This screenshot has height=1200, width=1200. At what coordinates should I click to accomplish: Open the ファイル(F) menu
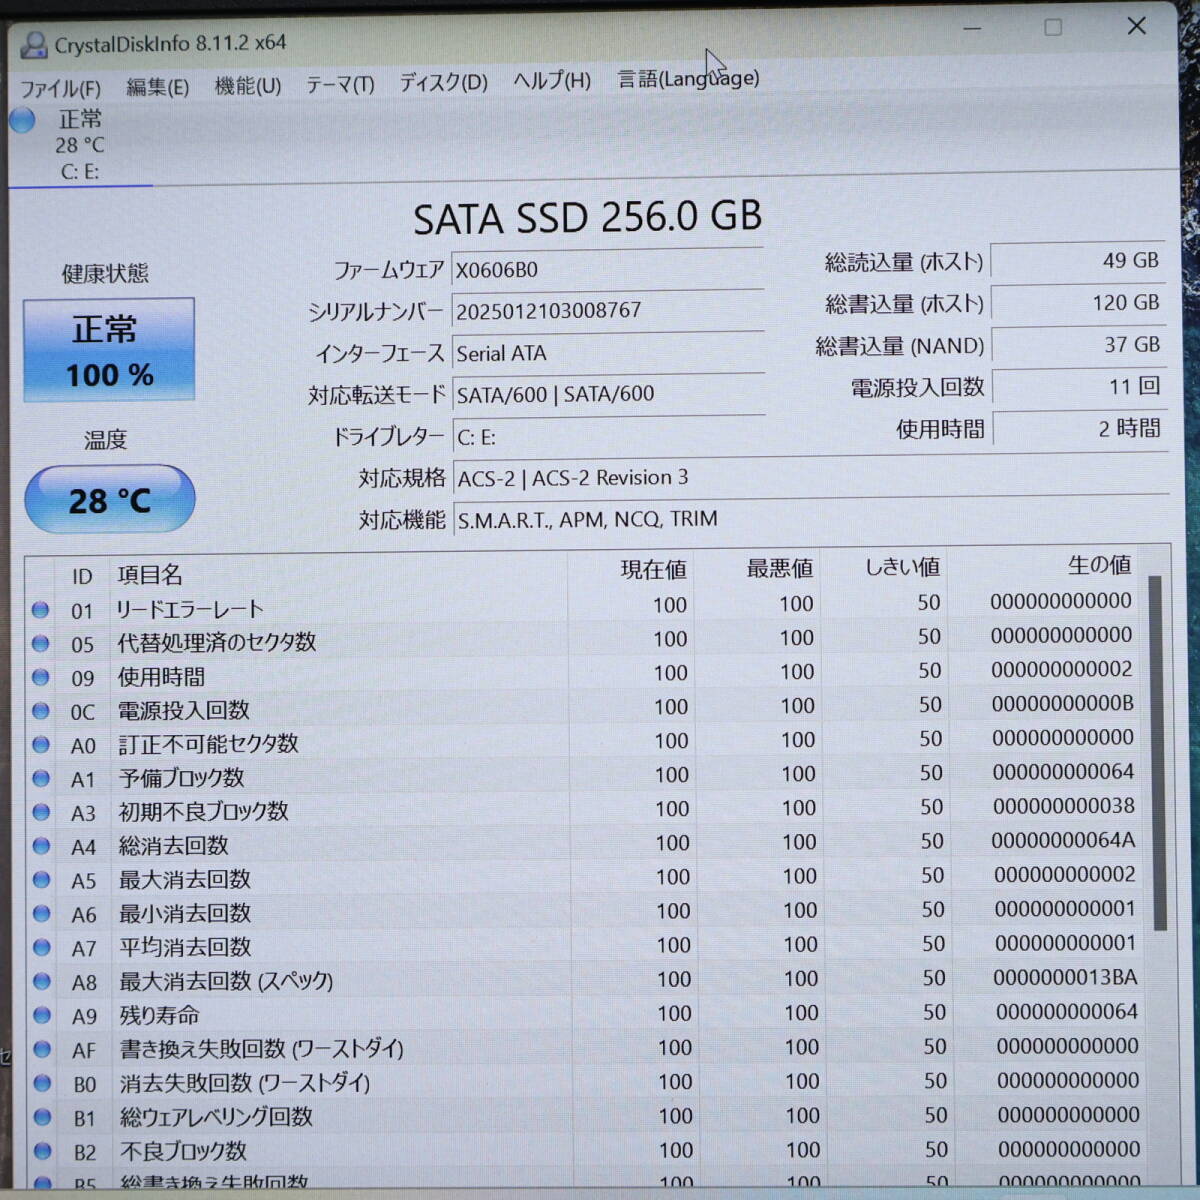[61, 88]
